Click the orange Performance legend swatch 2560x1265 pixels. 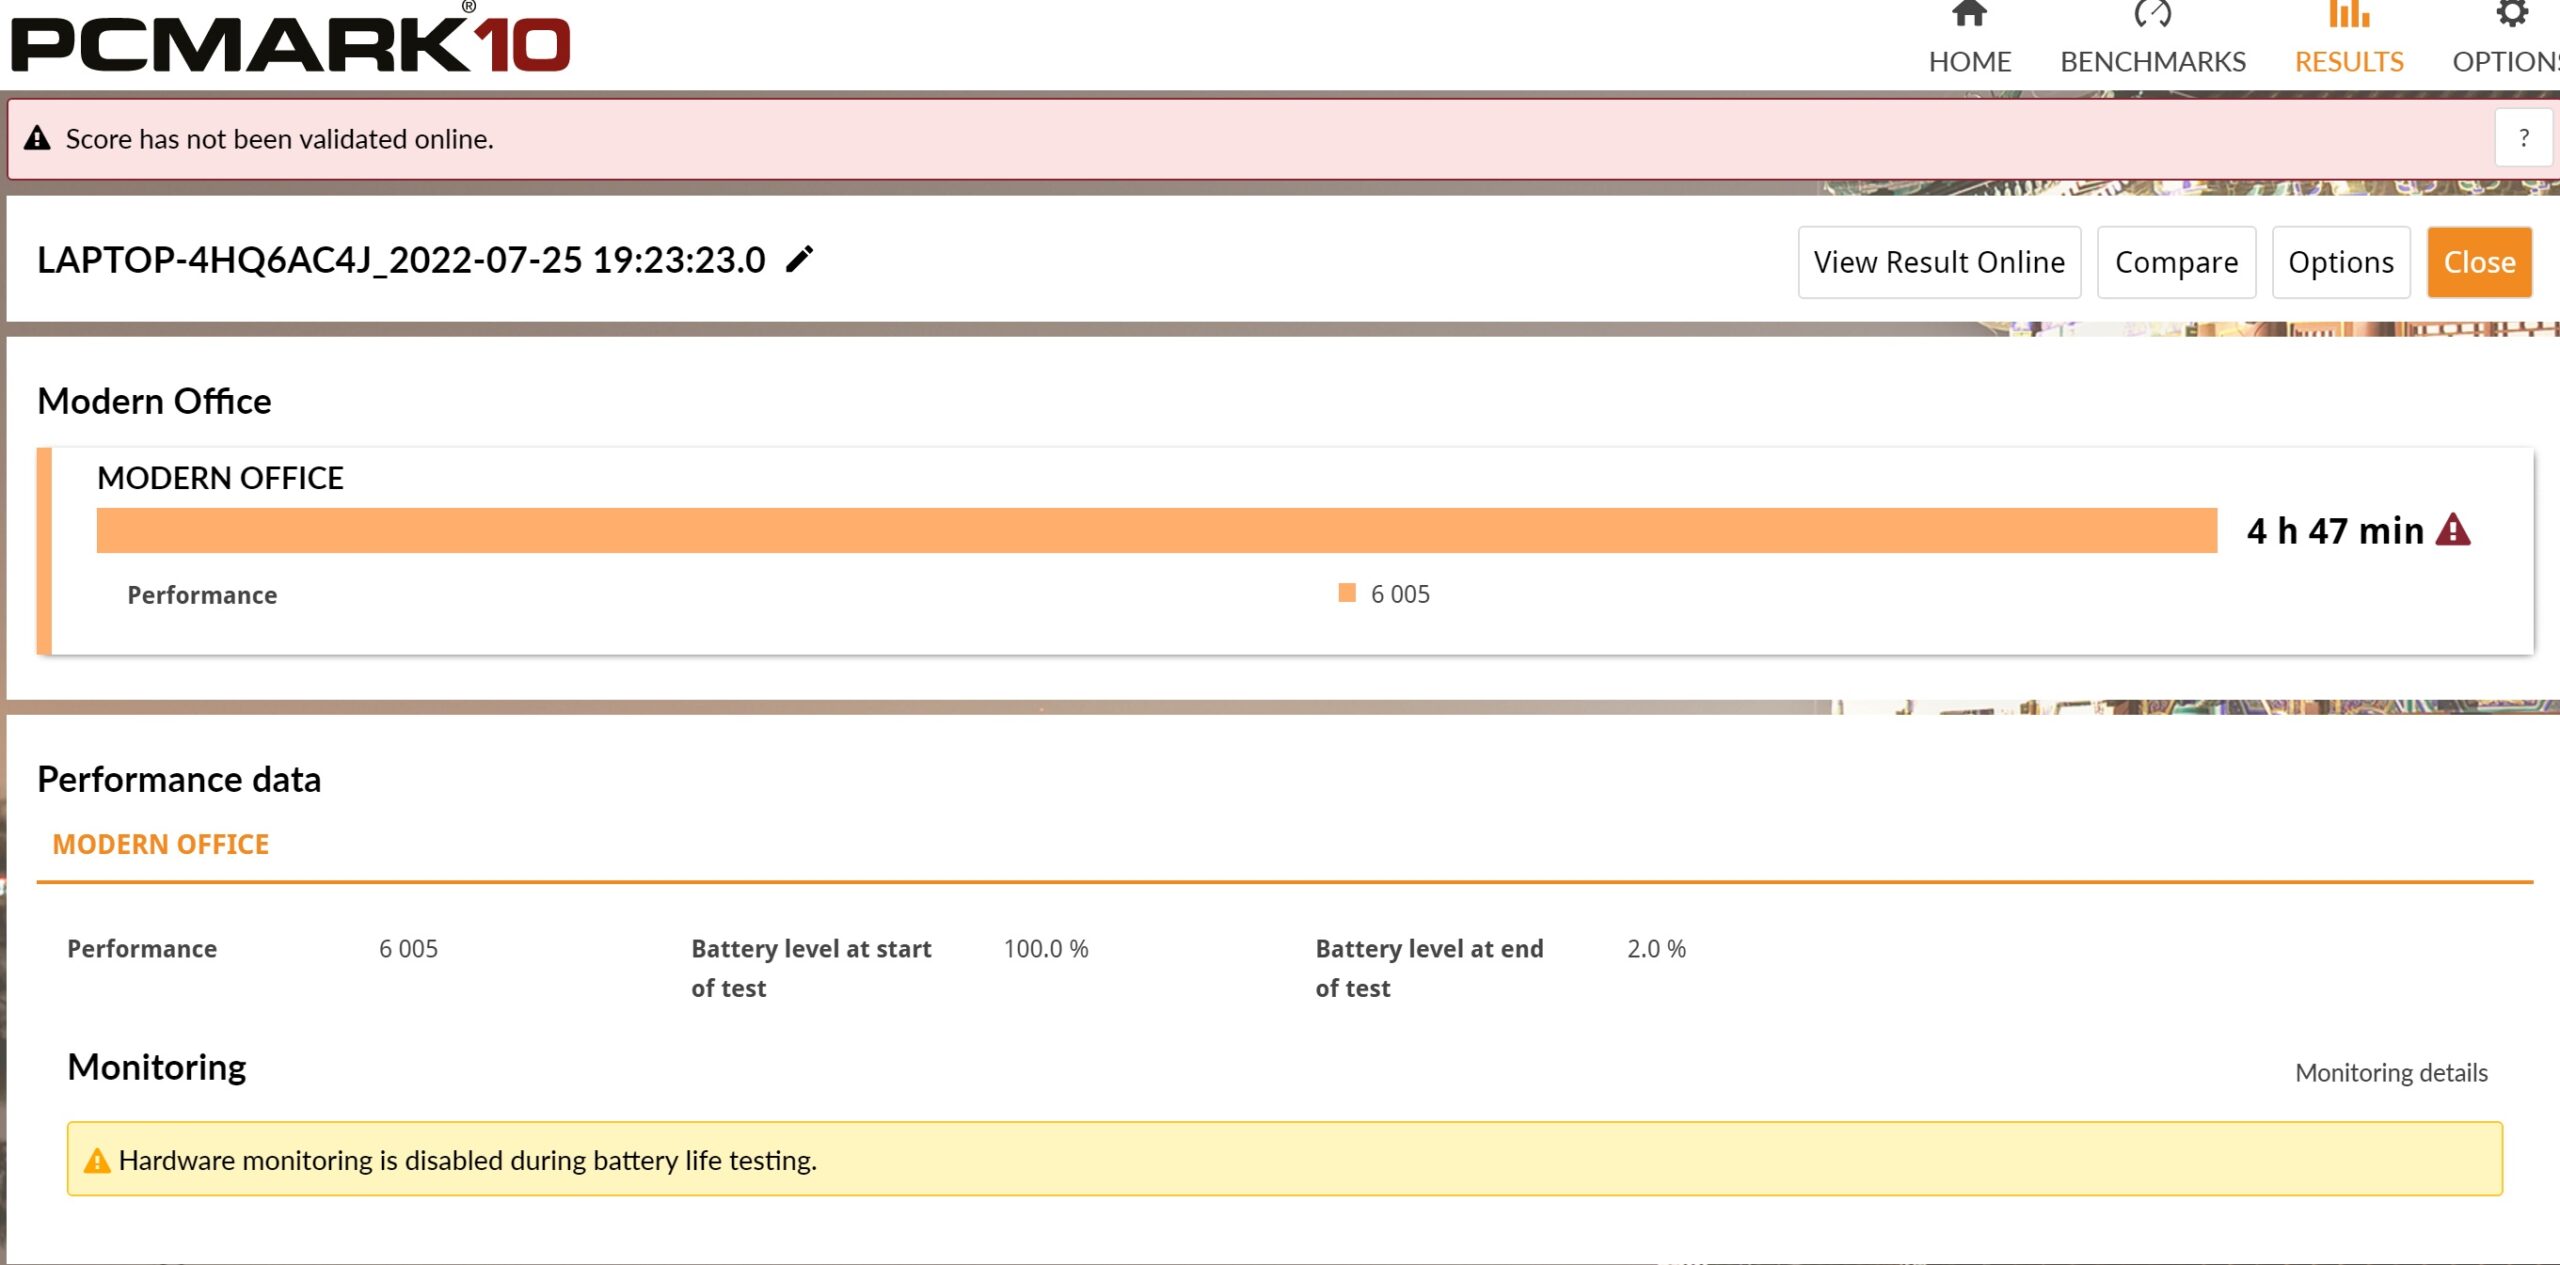(x=1347, y=593)
